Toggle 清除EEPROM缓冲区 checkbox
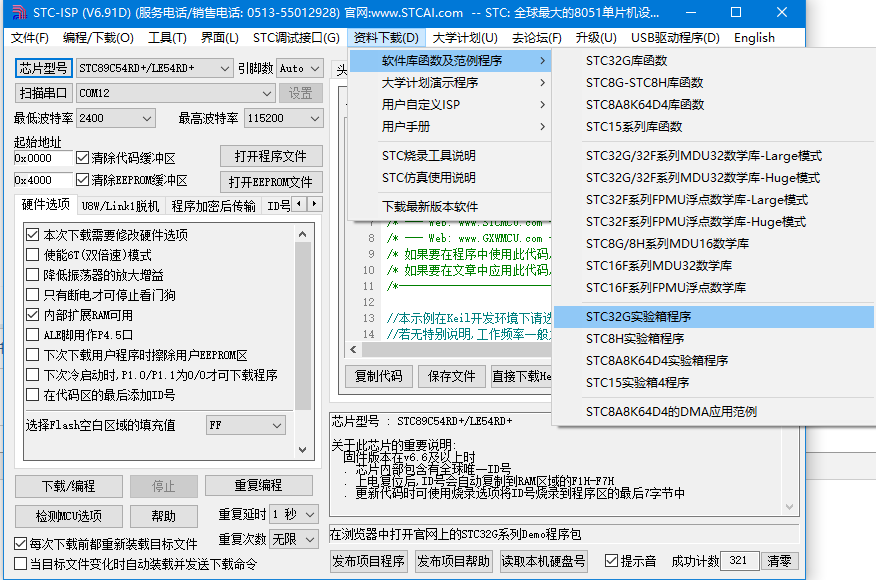 pos(82,180)
